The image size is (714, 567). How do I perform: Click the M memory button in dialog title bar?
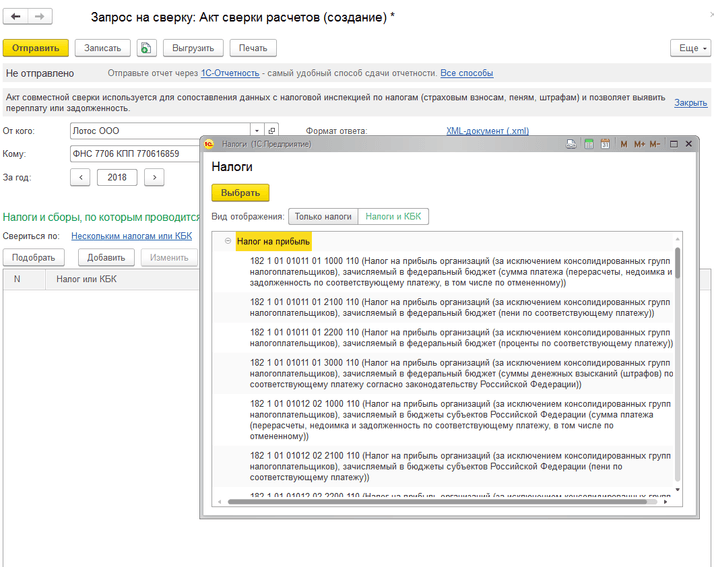[624, 144]
